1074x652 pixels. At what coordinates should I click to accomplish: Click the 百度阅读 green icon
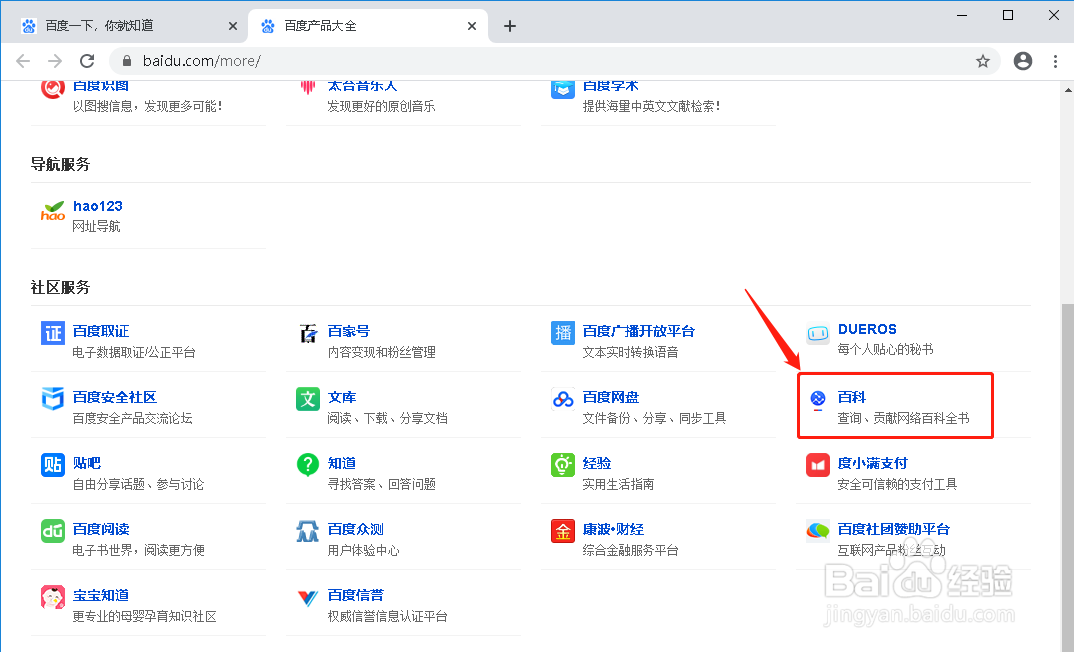pos(53,531)
